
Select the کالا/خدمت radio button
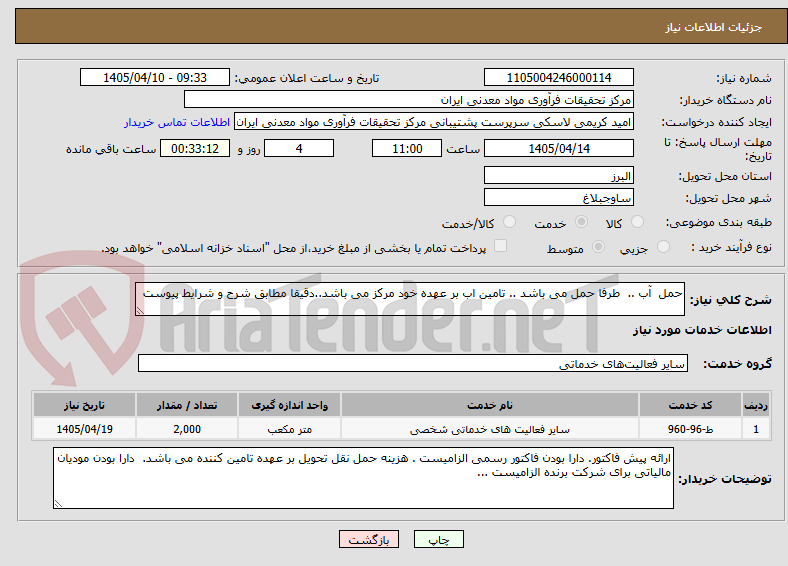(510, 222)
